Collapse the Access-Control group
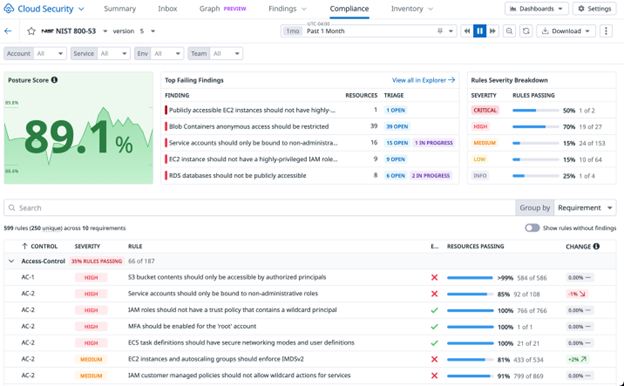Viewport: 624px width, 386px height. pyautogui.click(x=11, y=261)
